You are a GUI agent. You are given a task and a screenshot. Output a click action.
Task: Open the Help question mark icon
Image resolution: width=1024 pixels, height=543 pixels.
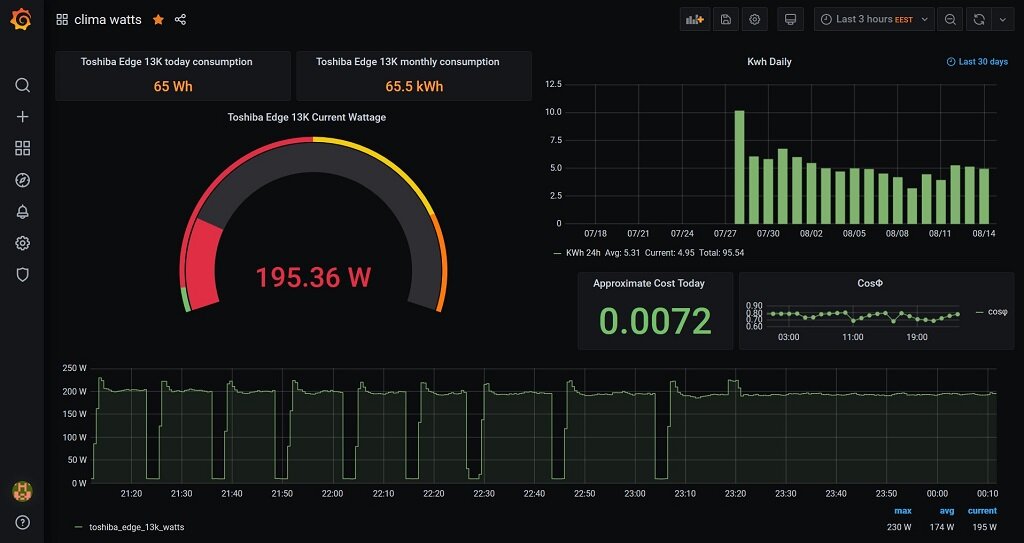click(x=22, y=522)
